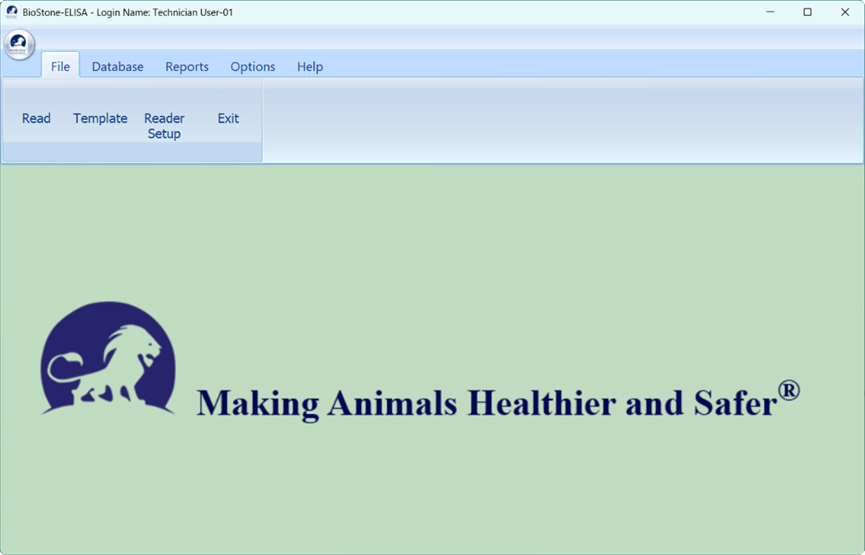Minimize the BioStone-ELISA window
Screen dimensions: 865x555
771,12
